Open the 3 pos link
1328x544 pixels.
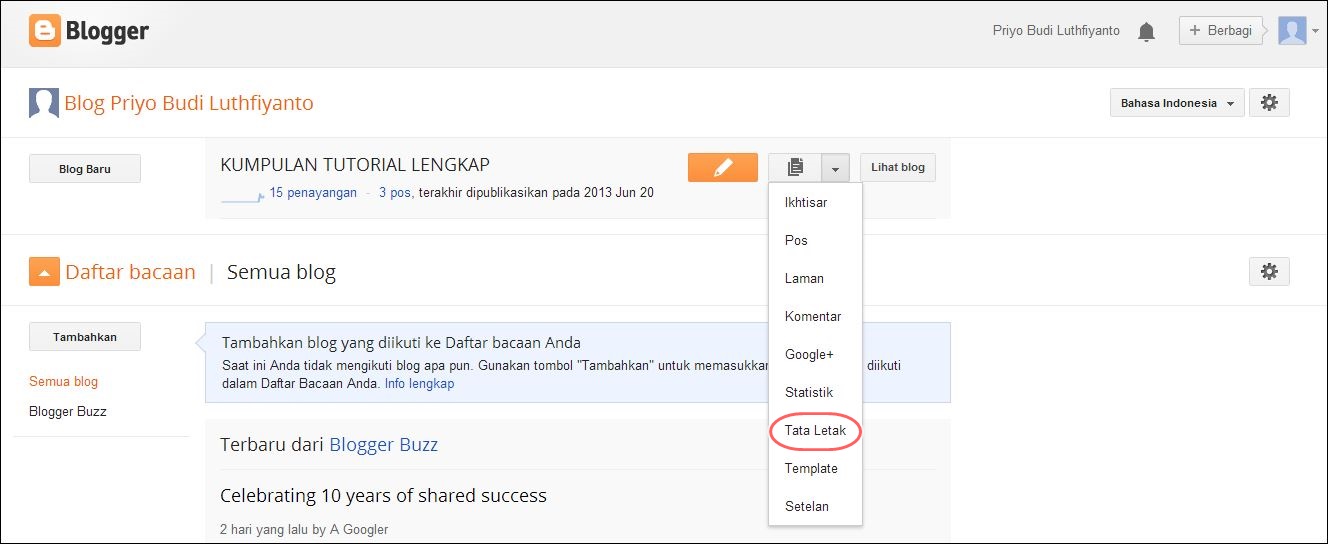pyautogui.click(x=395, y=193)
